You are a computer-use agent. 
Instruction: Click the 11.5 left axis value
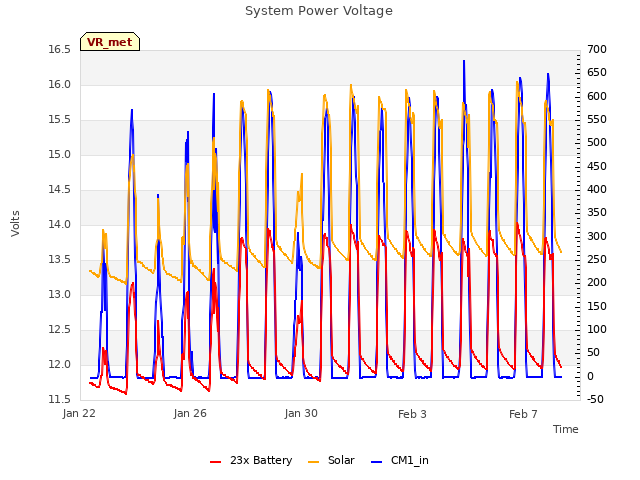(60, 399)
